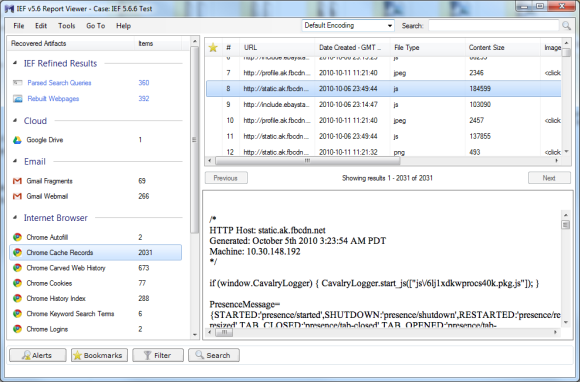Click the Recovered Artifacts column header
This screenshot has height=382, width=580.
71,43
